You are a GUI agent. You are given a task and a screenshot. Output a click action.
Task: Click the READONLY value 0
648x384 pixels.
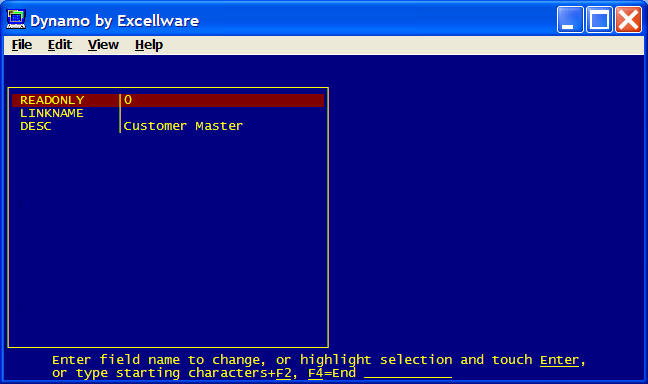coord(128,100)
